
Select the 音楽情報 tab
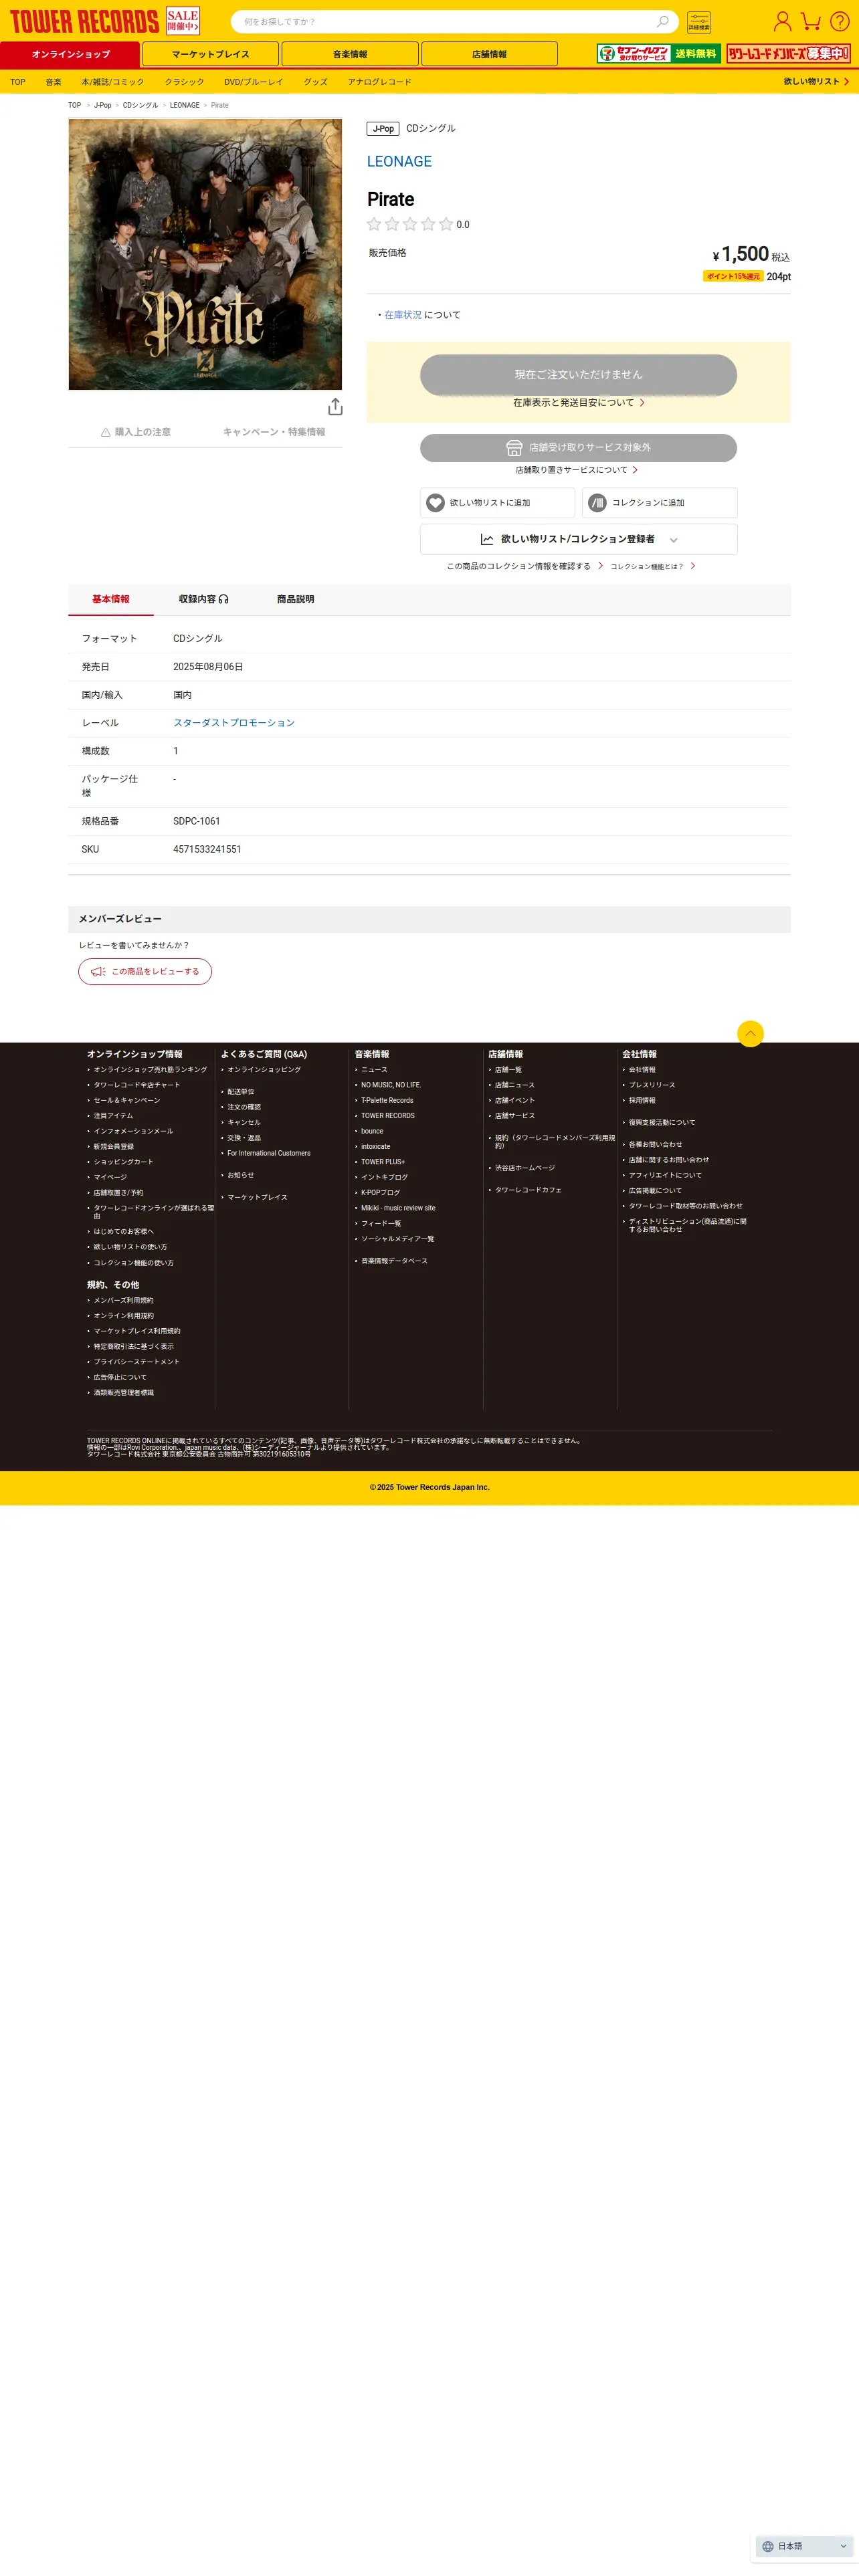click(350, 54)
